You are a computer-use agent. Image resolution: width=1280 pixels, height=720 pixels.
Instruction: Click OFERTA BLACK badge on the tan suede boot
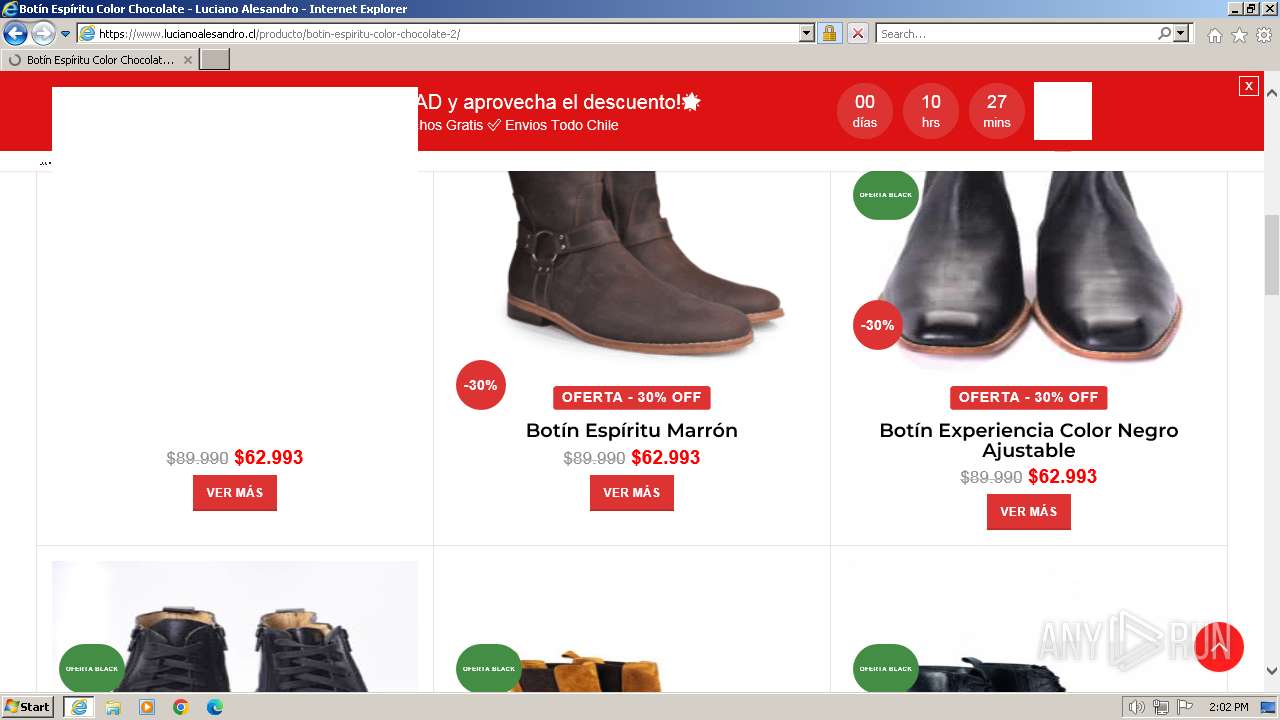(x=489, y=668)
